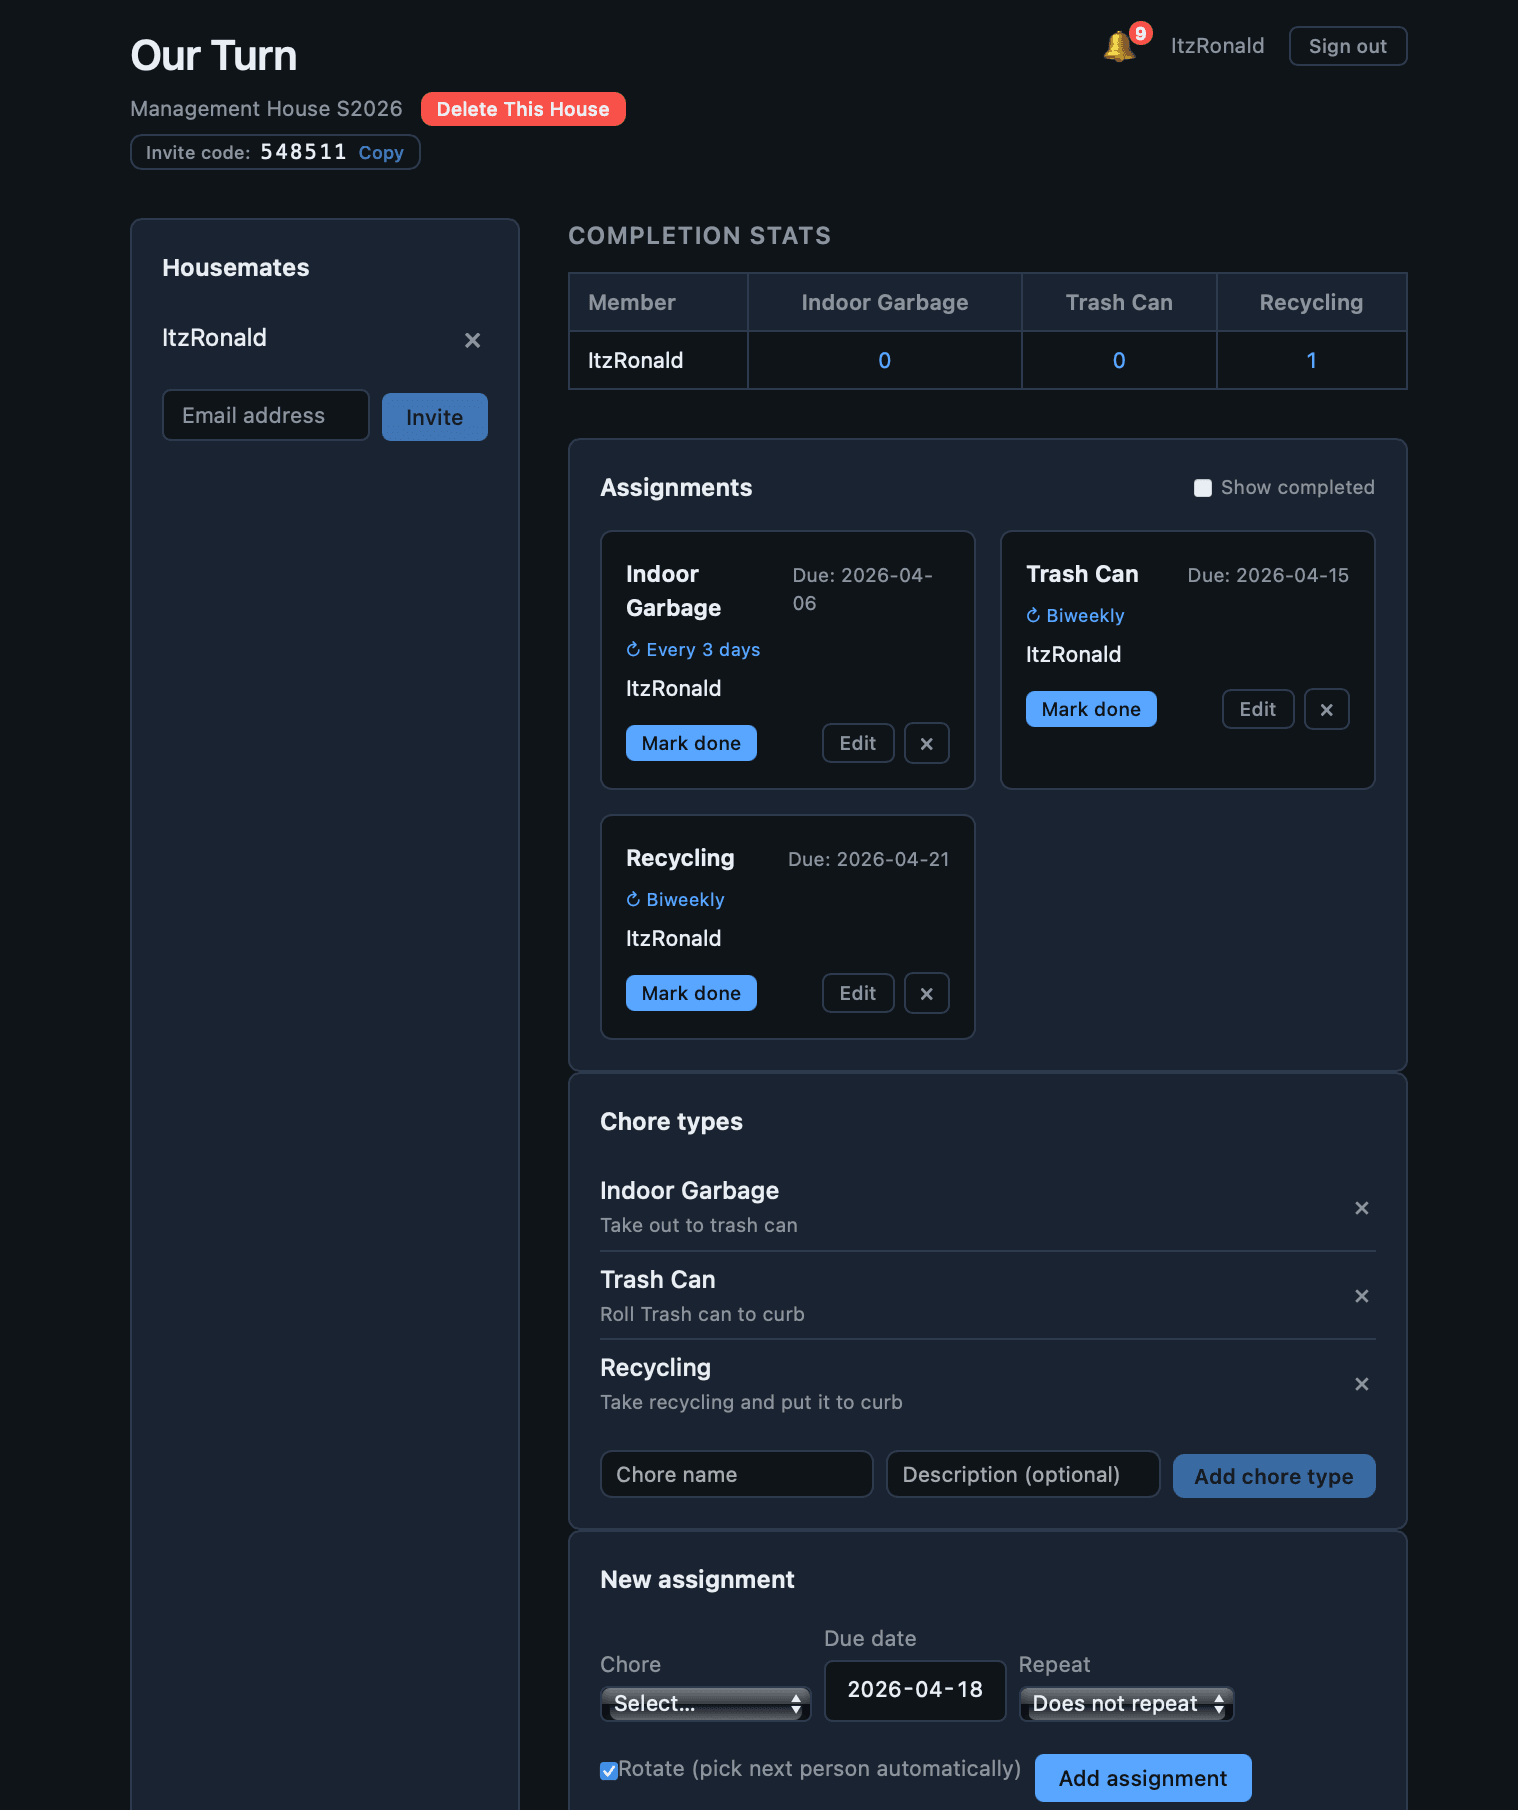Click the Chore name input field
The height and width of the screenshot is (1810, 1518).
[x=736, y=1474]
